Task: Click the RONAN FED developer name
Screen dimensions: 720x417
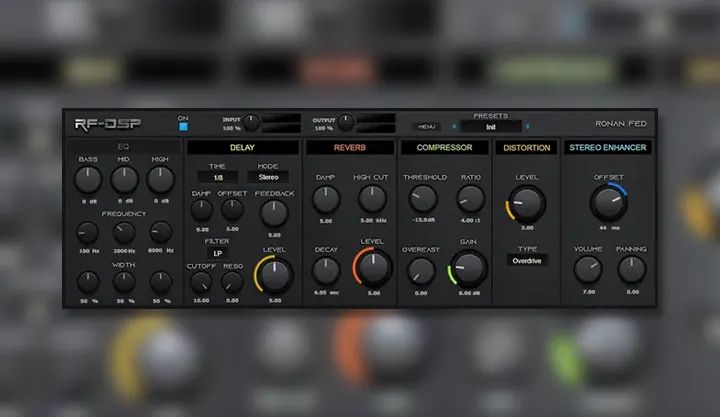Action: tap(621, 124)
